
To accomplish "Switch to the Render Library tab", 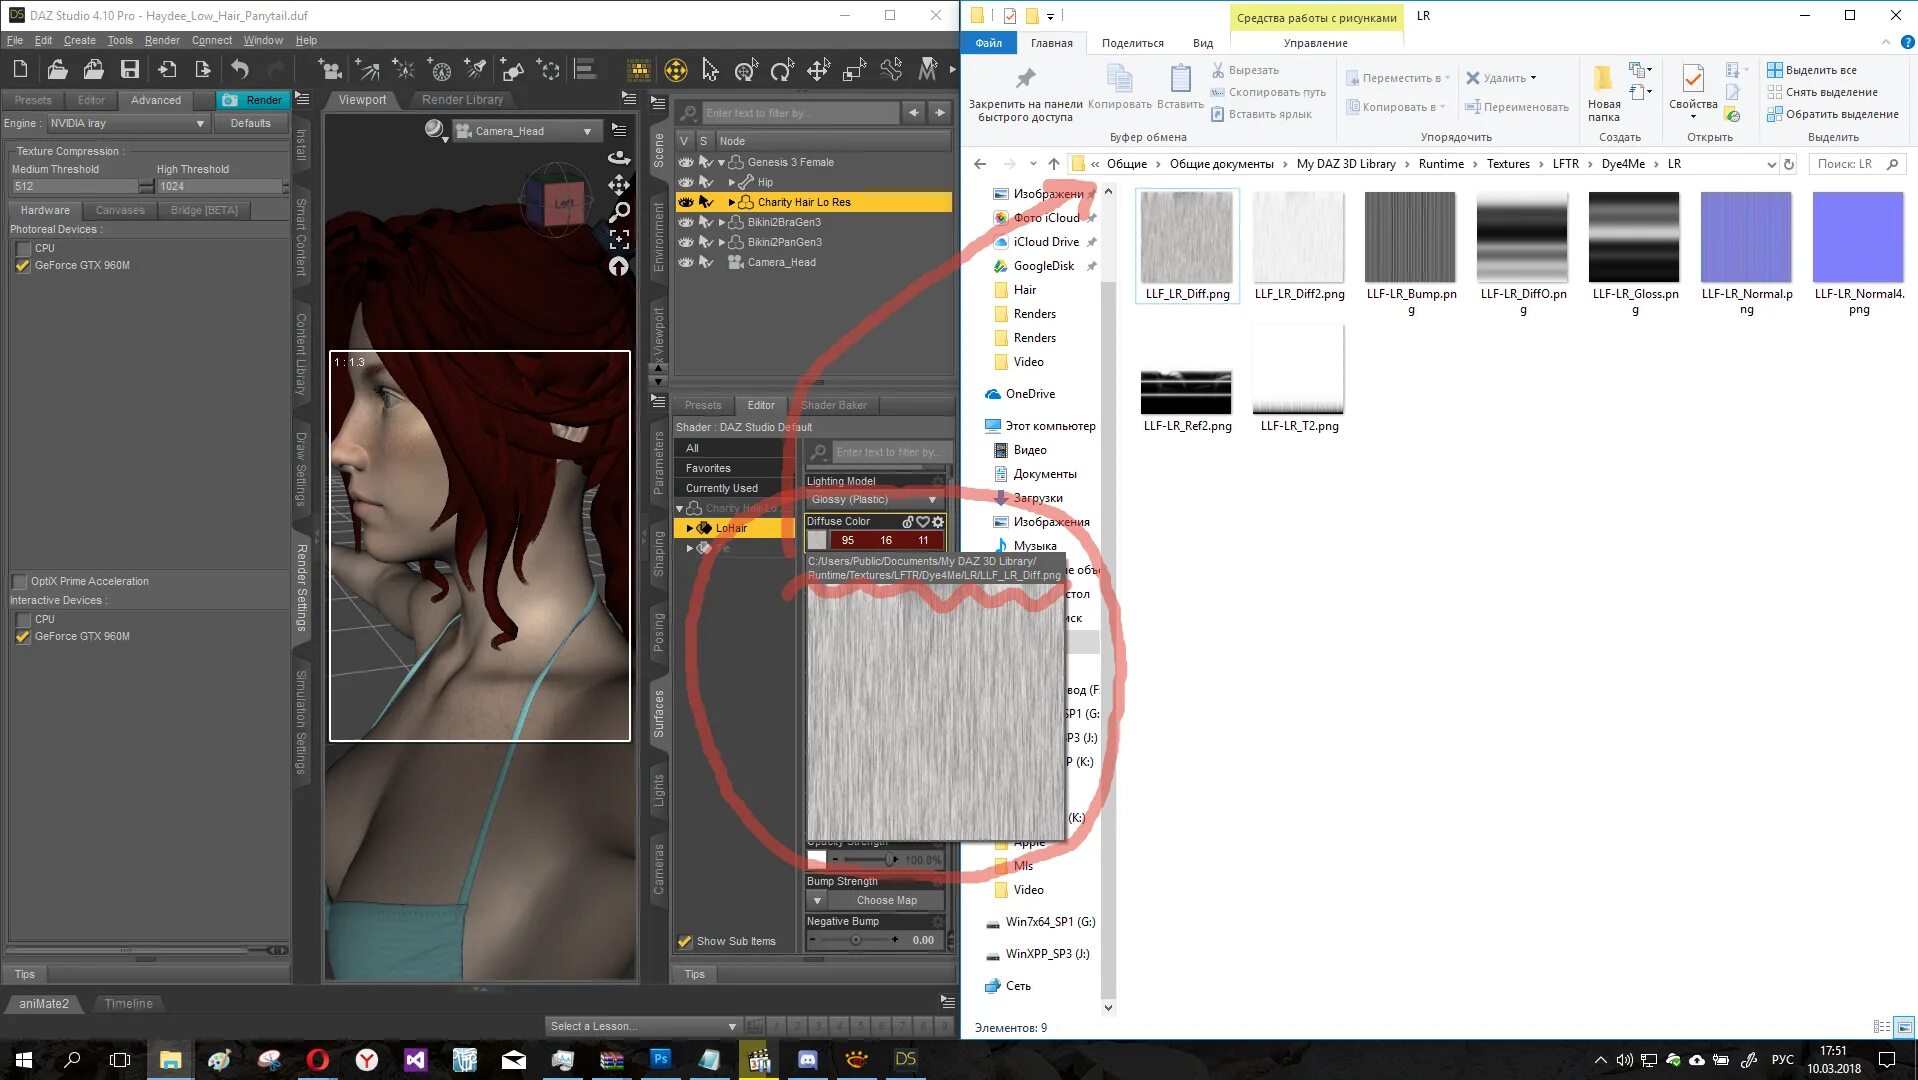I will 461,99.
